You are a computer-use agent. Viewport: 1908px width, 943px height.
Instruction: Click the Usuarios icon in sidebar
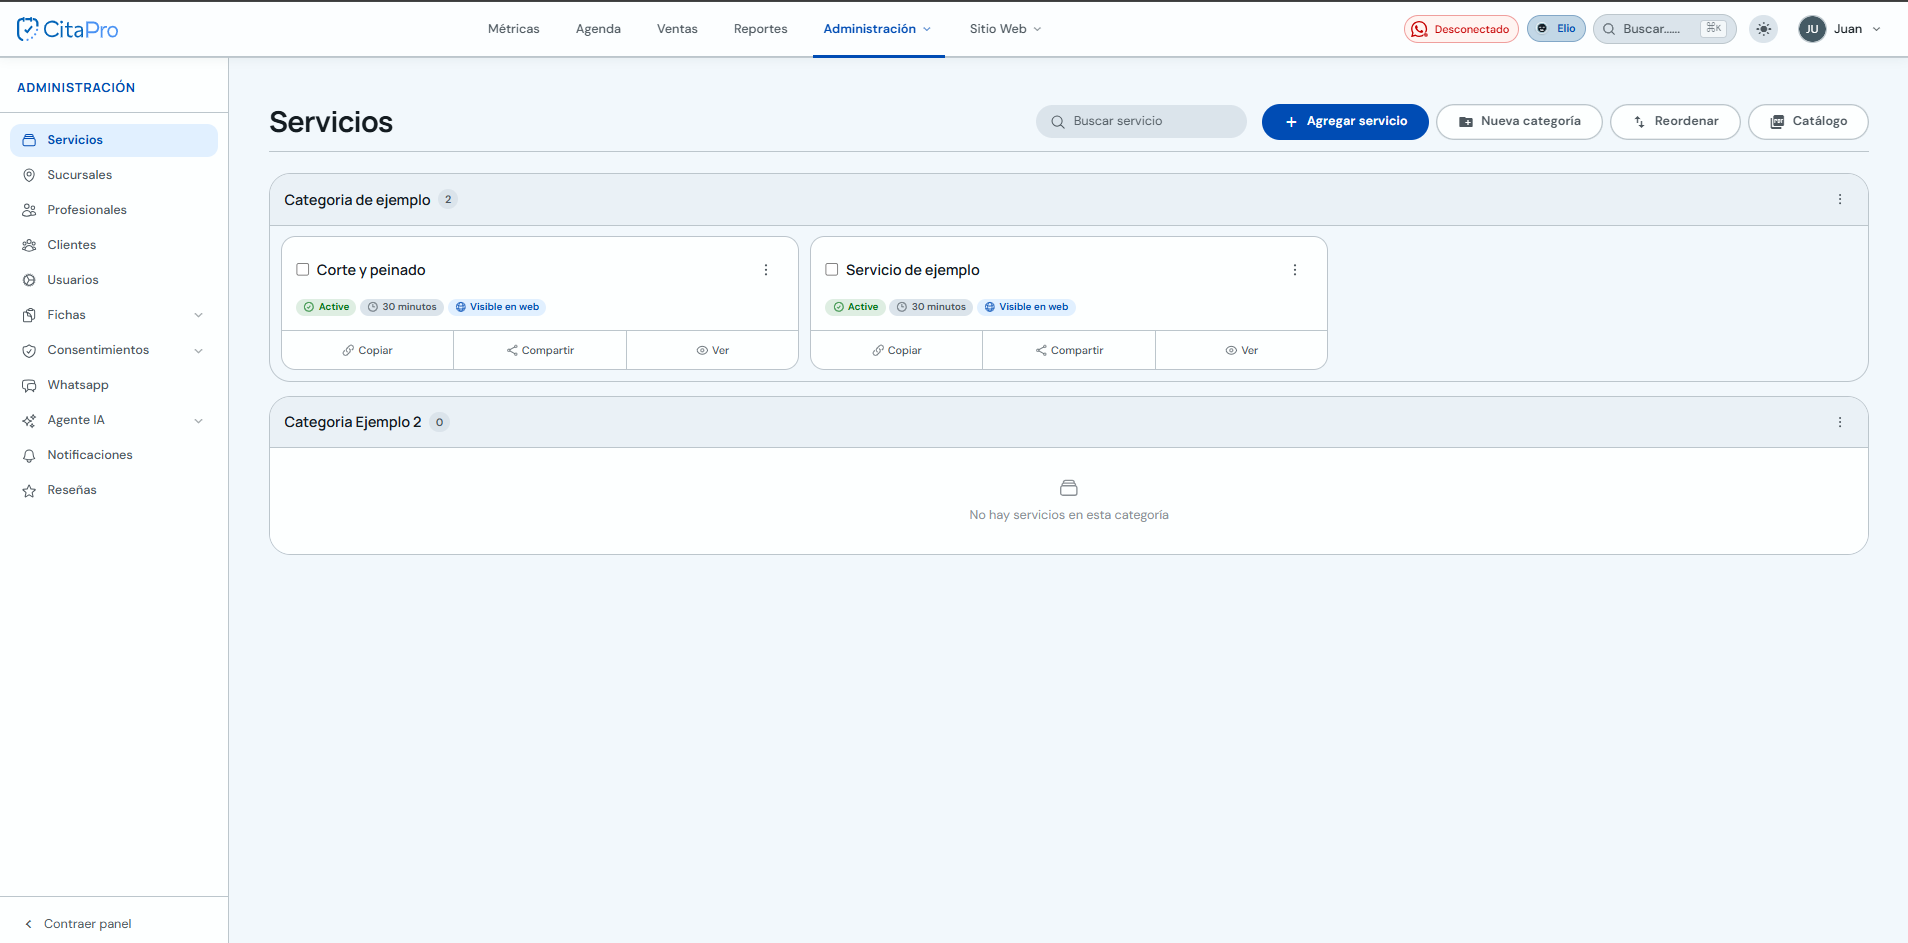pyautogui.click(x=29, y=280)
